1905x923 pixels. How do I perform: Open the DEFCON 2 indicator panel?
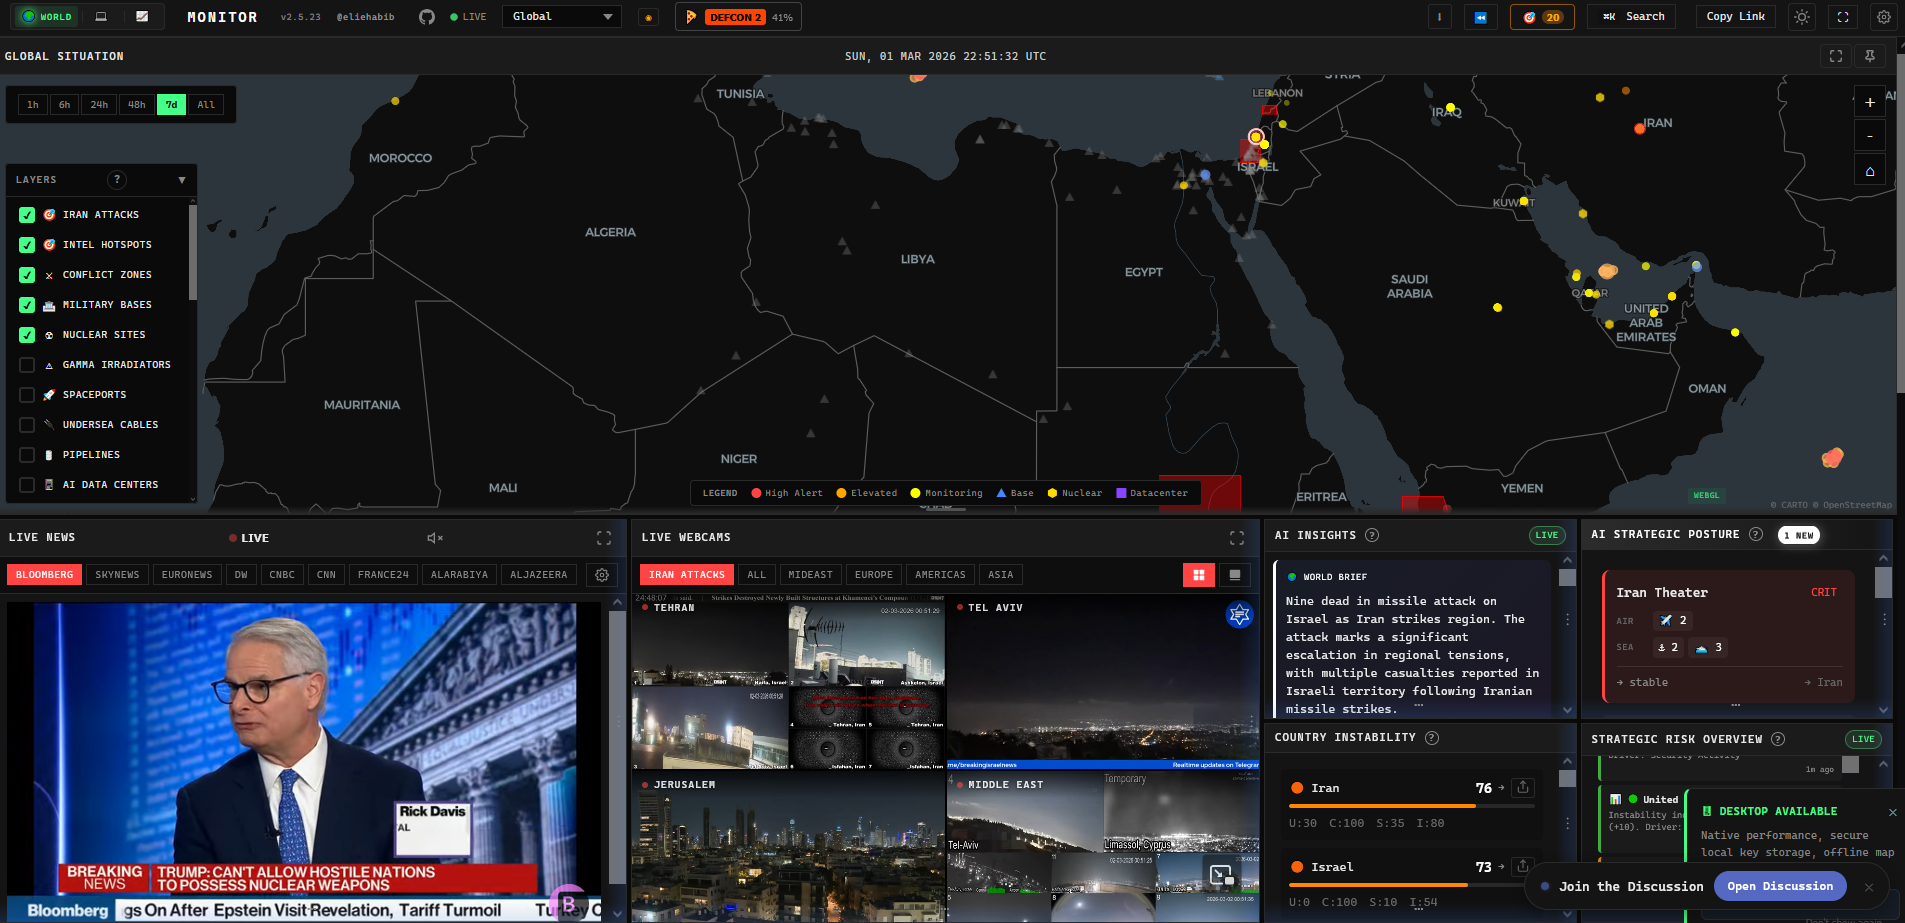(x=738, y=17)
